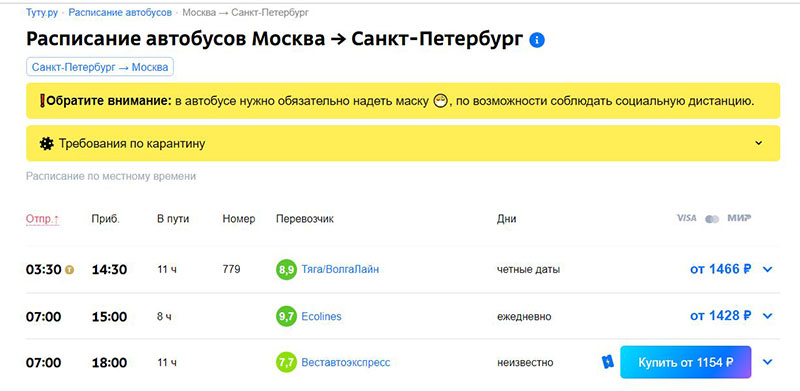Open the Ecolines carrier link
This screenshot has height=391, width=800.
tap(321, 316)
